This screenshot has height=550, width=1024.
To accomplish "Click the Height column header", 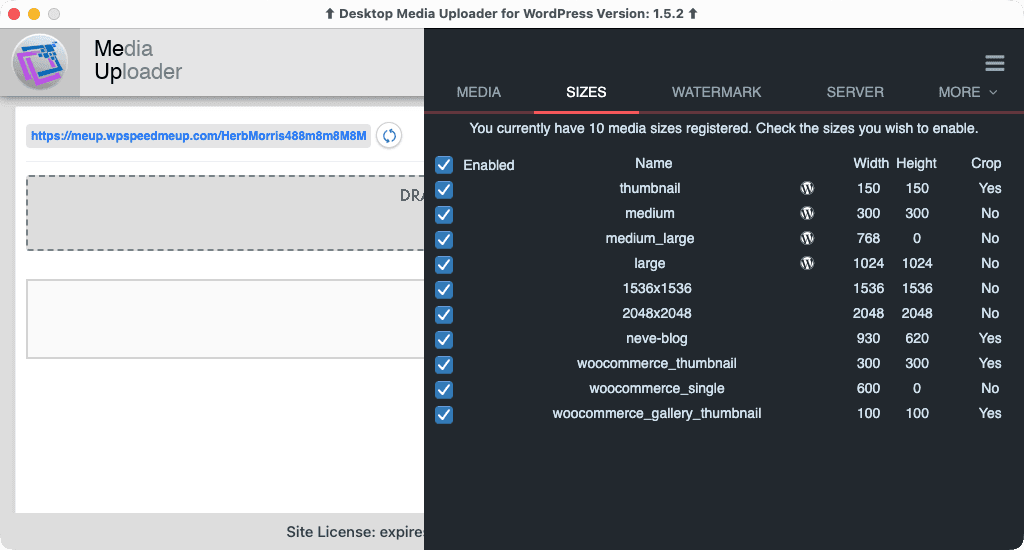I will [x=916, y=163].
